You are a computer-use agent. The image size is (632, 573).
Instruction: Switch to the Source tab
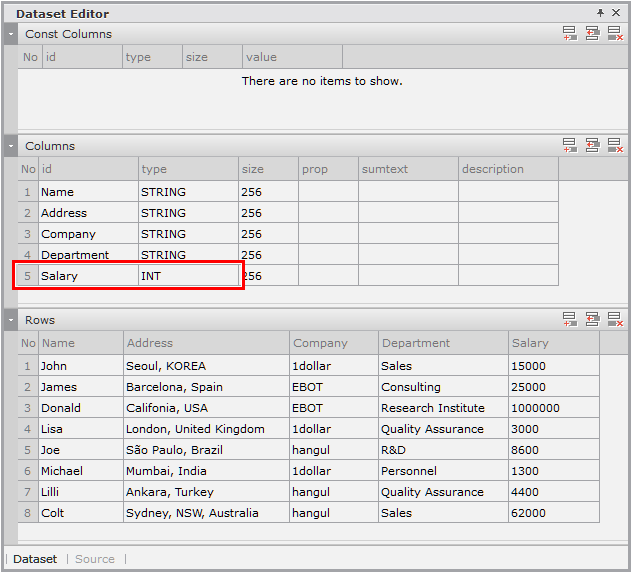(95, 559)
